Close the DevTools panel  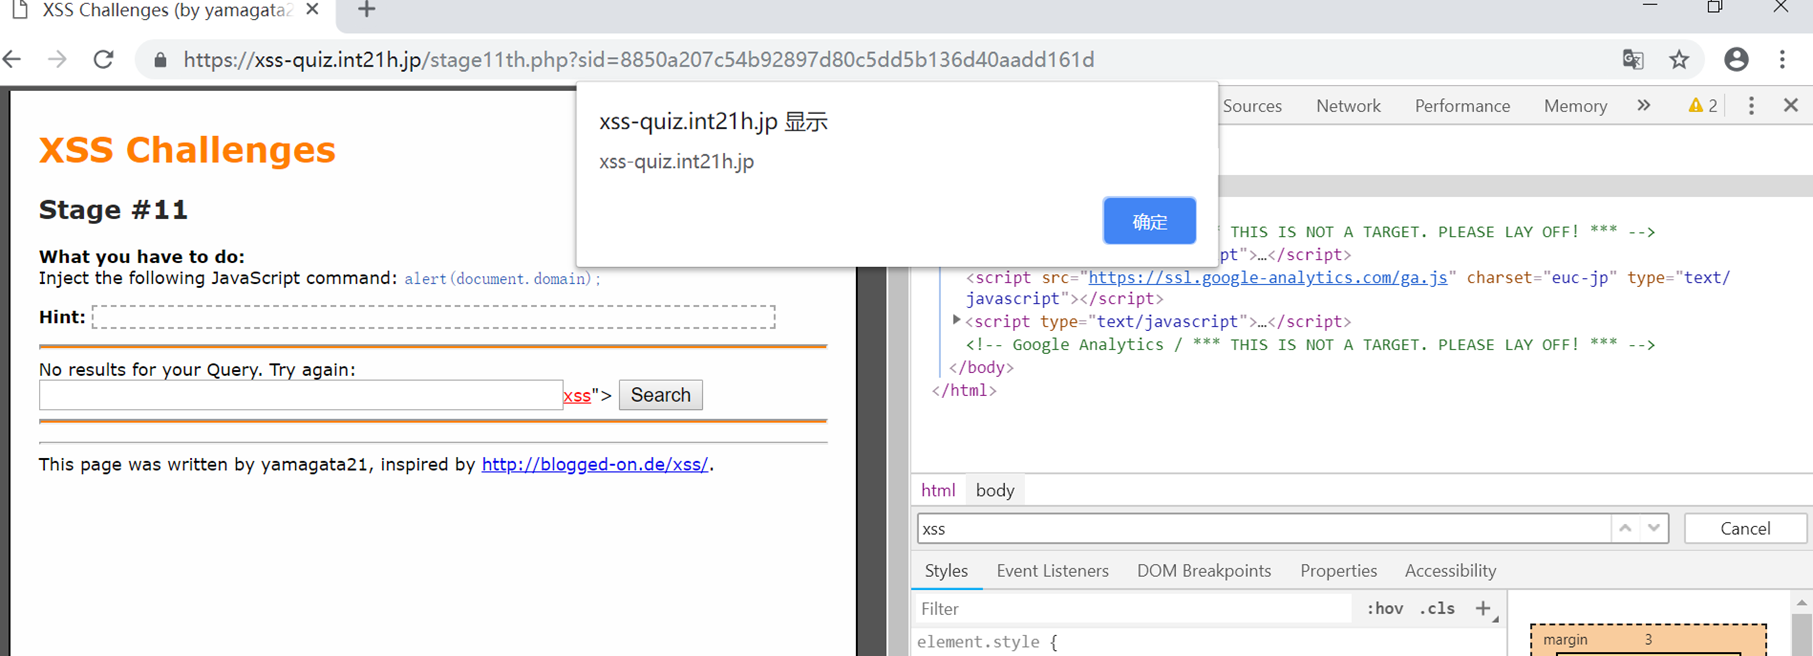[x=1791, y=105]
